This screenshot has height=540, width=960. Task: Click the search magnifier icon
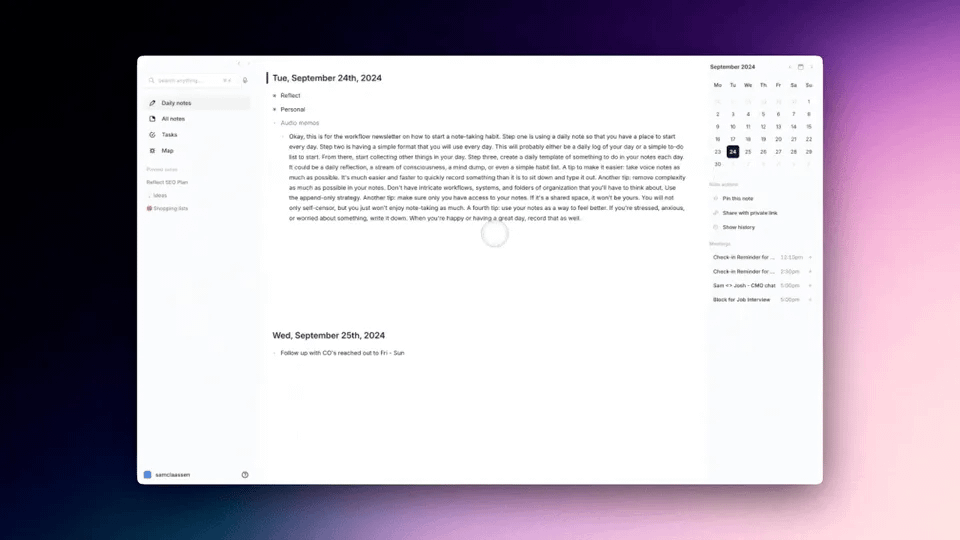coord(152,80)
